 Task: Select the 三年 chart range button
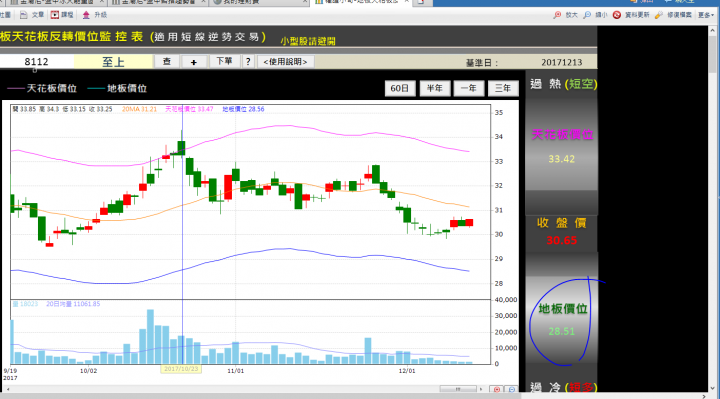(x=503, y=88)
